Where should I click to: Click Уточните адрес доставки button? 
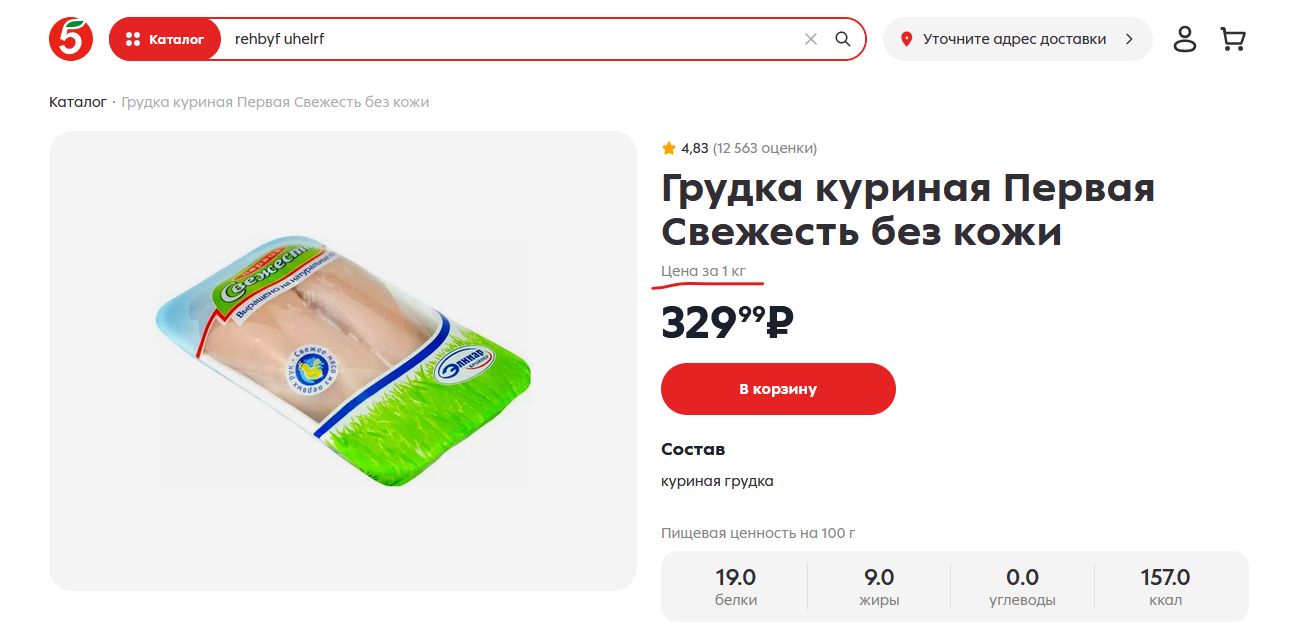1018,39
